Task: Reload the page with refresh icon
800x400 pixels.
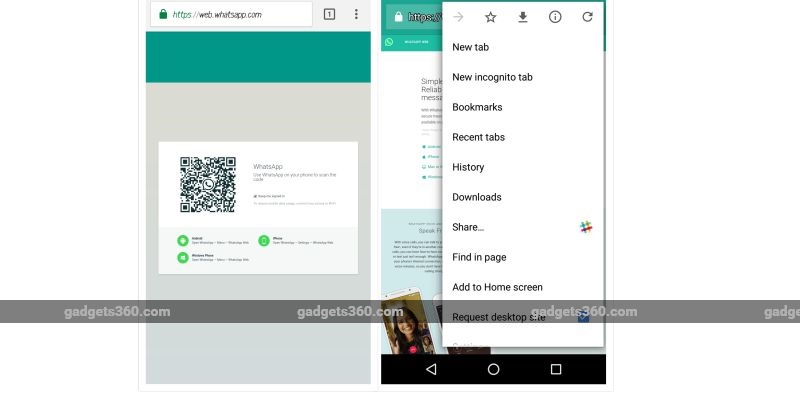Action: pos(587,17)
